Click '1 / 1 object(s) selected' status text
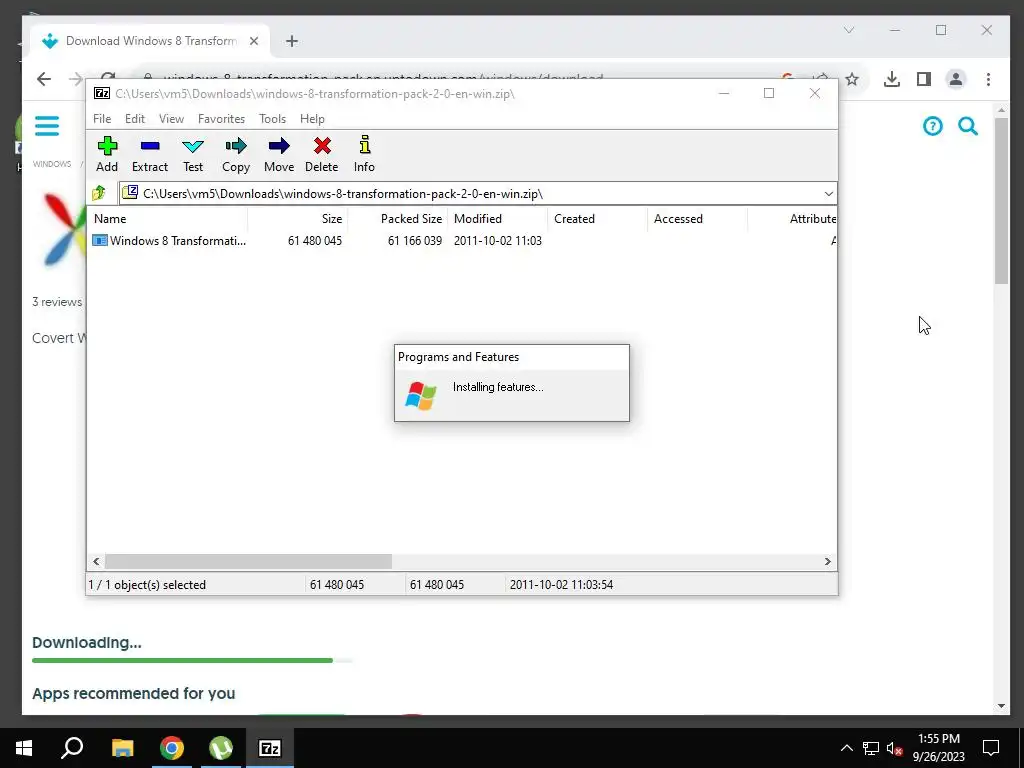Image resolution: width=1024 pixels, height=768 pixels. tap(147, 584)
